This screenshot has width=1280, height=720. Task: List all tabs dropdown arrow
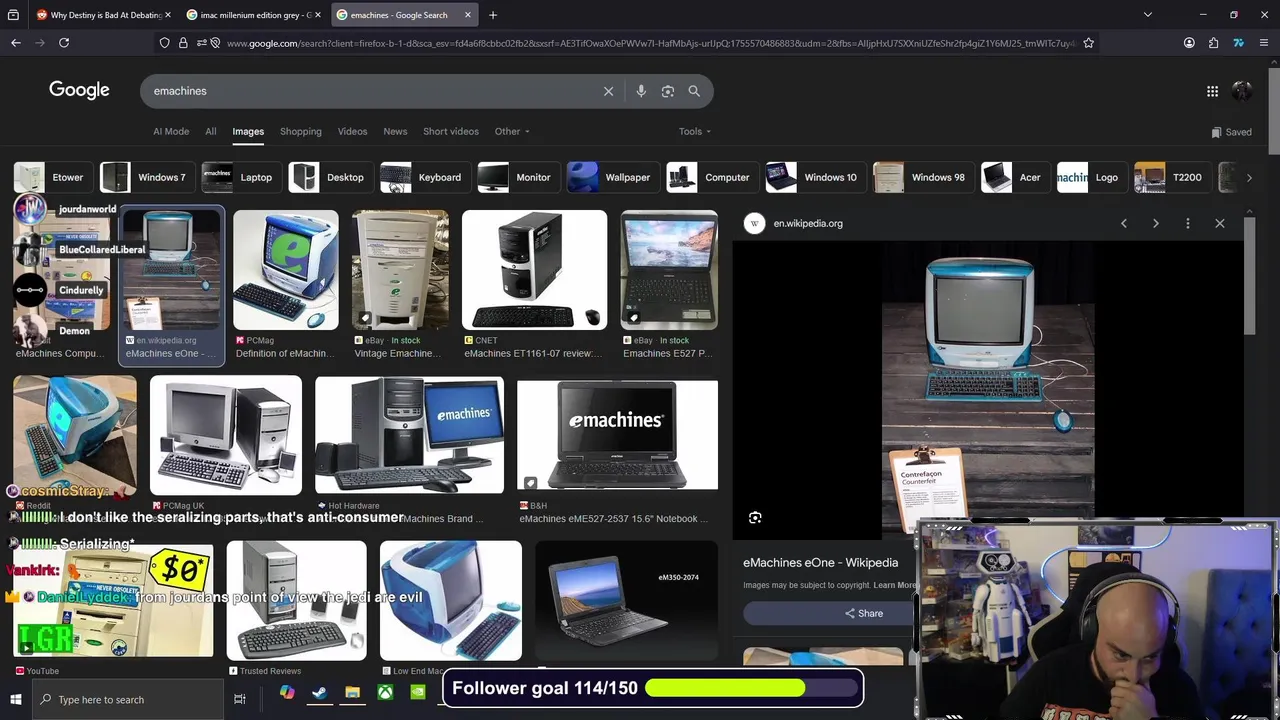[1148, 15]
